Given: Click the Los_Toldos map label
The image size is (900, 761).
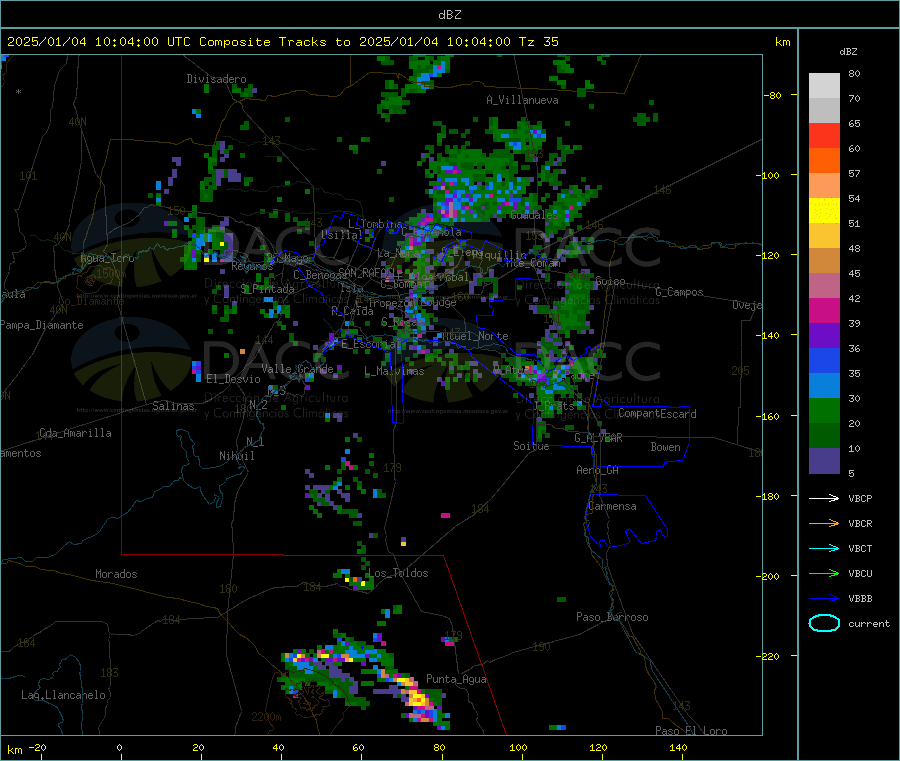Looking at the screenshot, I should pyautogui.click(x=398, y=573).
